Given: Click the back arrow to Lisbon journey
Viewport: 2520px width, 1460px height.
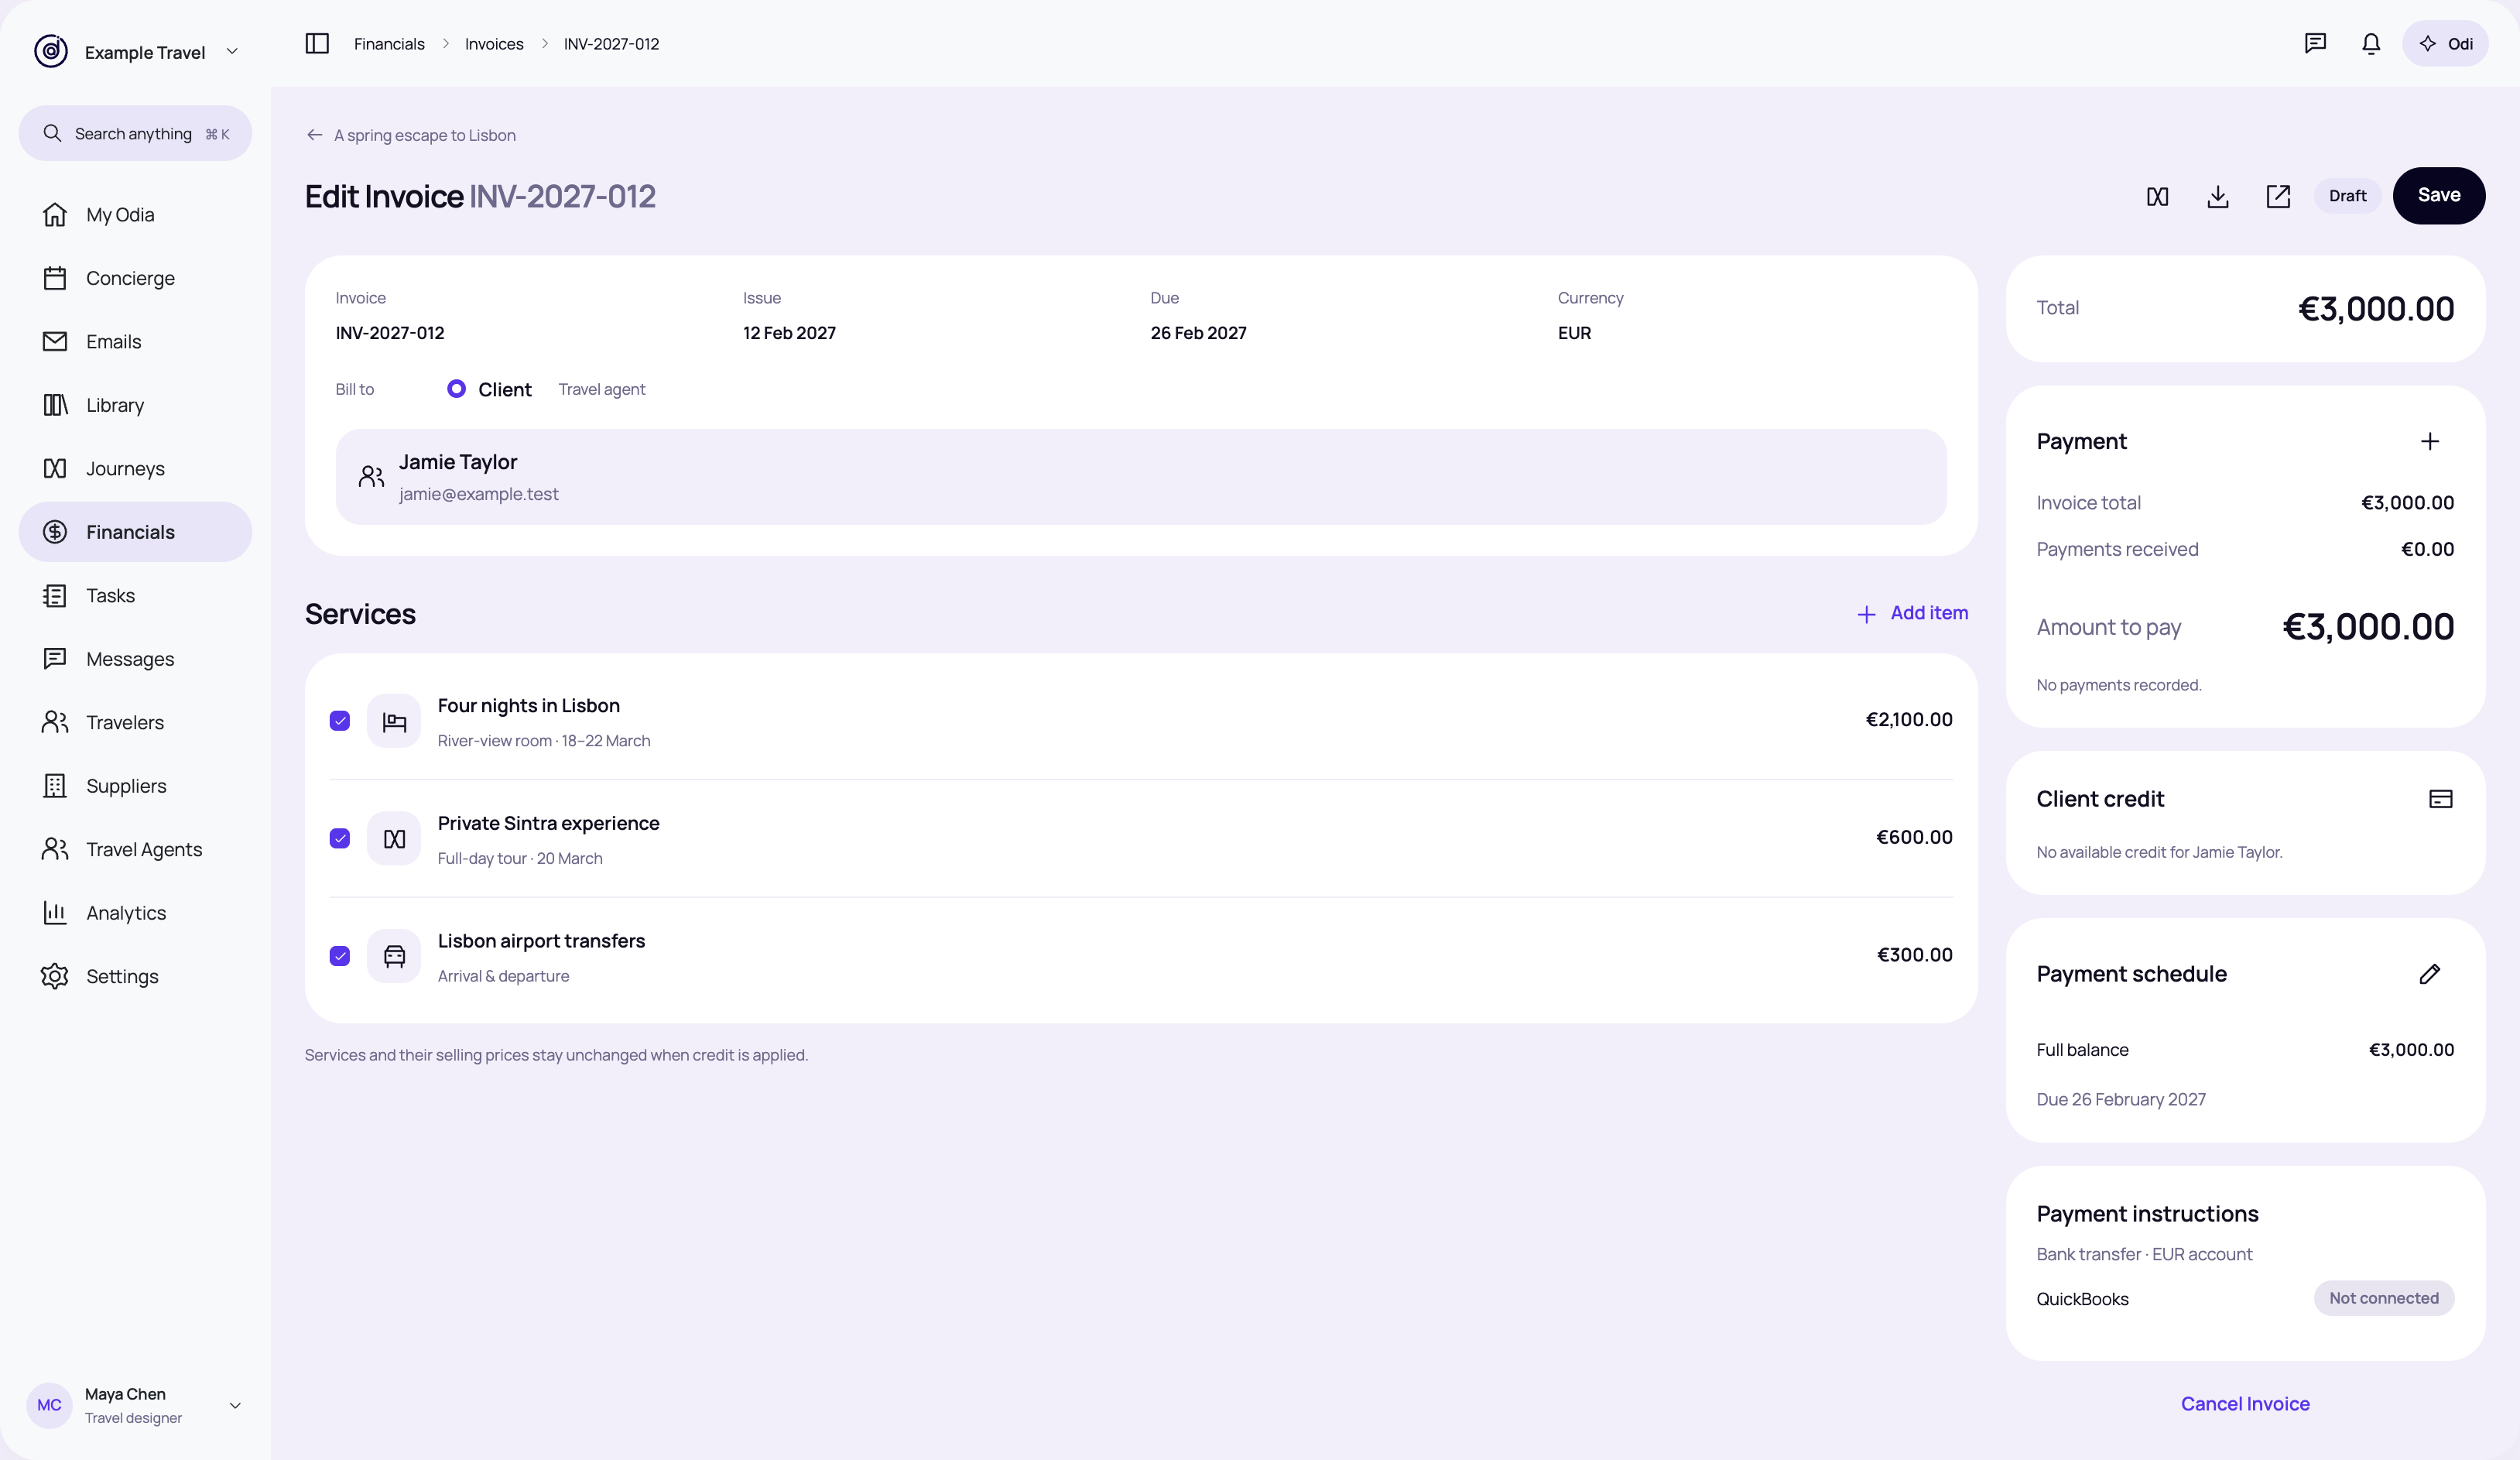Looking at the screenshot, I should [315, 135].
